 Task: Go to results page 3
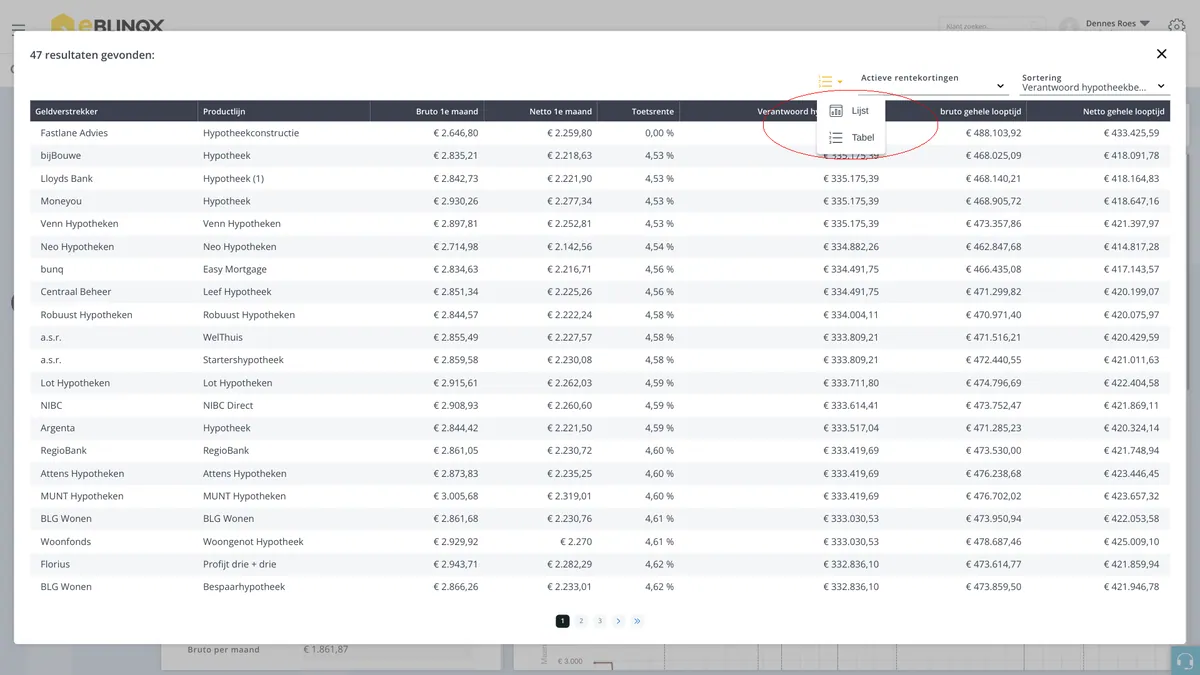[x=600, y=621]
